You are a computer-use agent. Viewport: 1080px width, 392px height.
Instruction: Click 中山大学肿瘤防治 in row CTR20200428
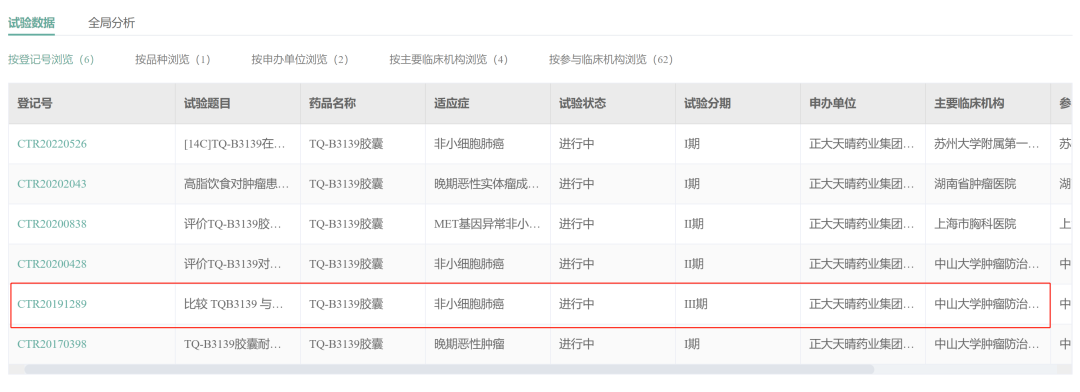987,264
